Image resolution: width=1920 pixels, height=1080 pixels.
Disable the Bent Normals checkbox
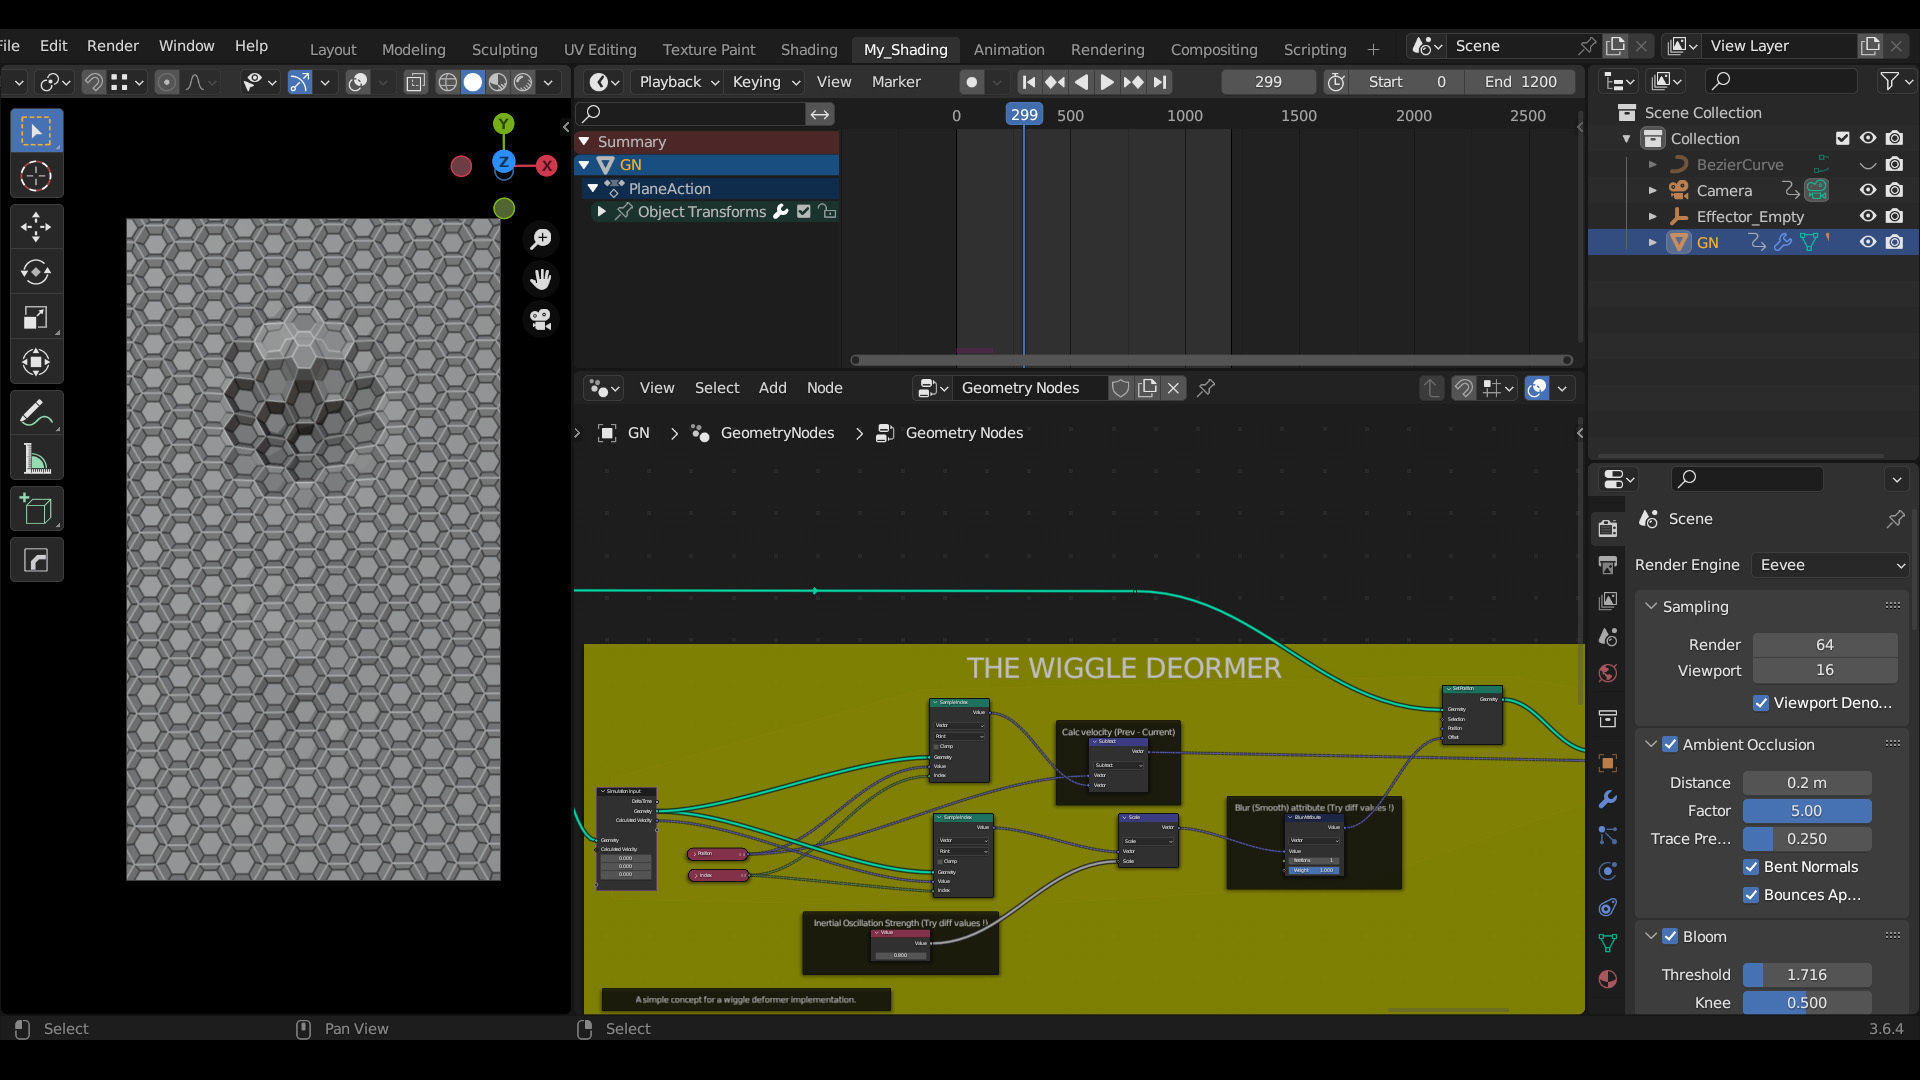click(1751, 867)
